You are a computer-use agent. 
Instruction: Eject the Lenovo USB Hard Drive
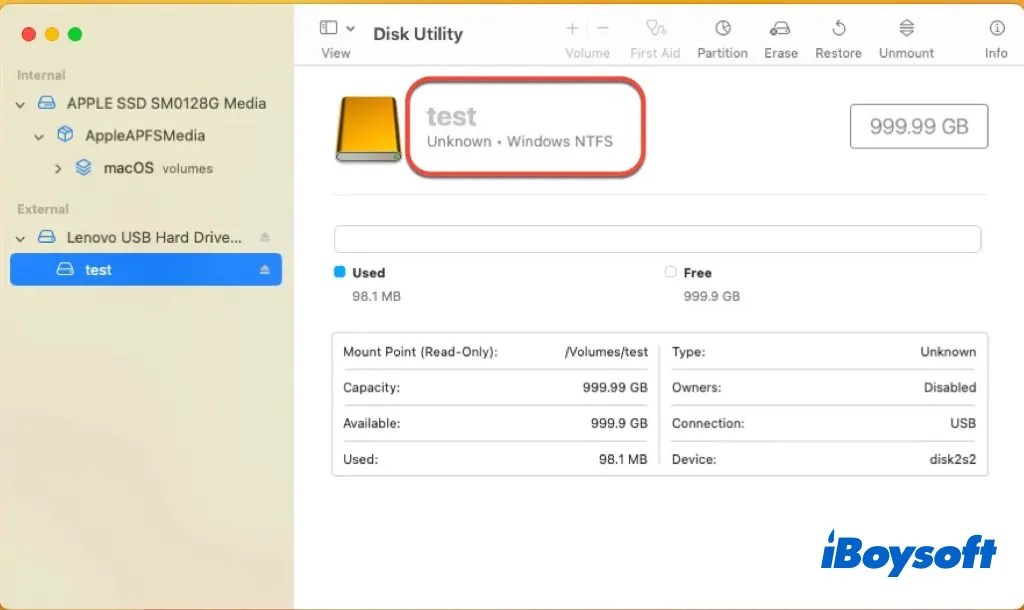click(x=264, y=237)
